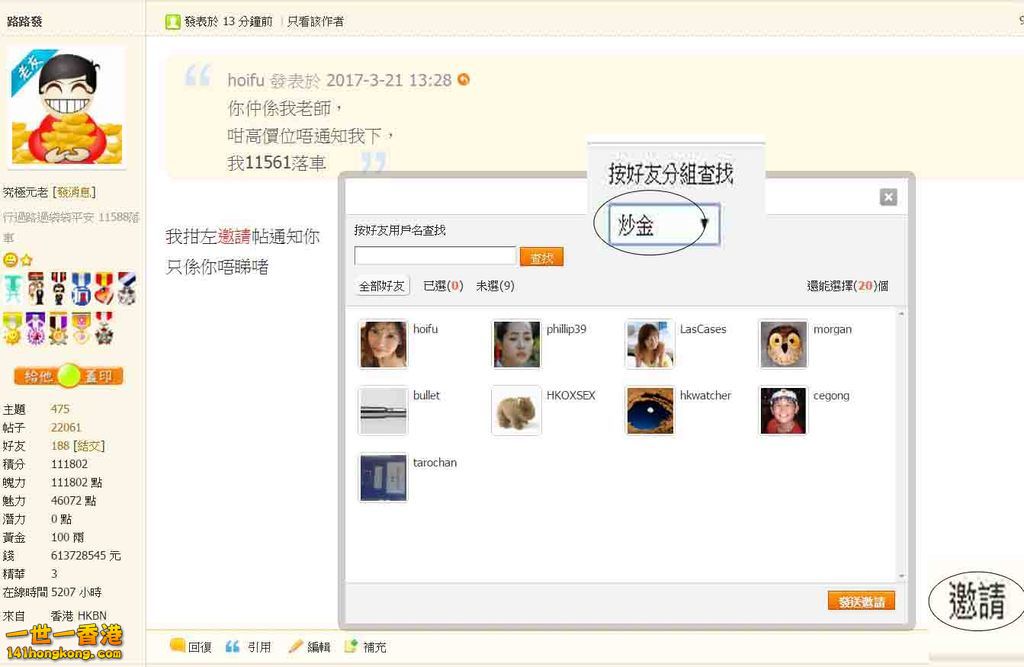
Task: Select hoifu's avatar in the friend list
Action: pos(383,344)
